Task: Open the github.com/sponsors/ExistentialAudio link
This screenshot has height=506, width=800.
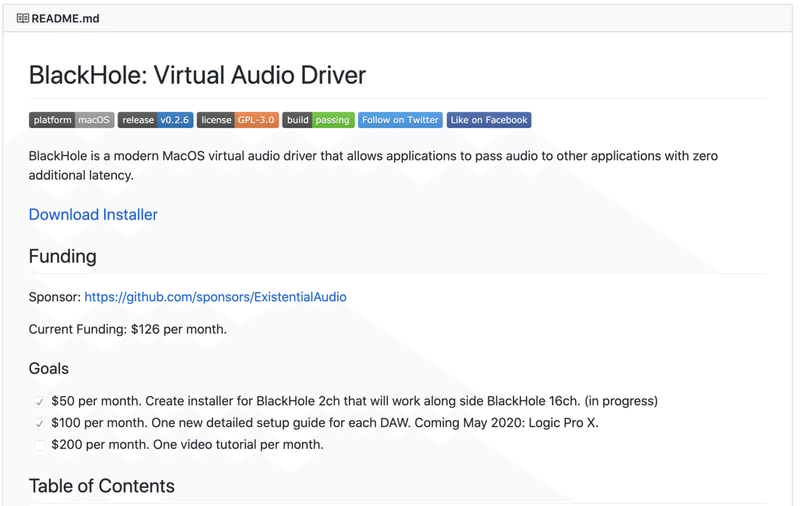Action: [x=215, y=297]
